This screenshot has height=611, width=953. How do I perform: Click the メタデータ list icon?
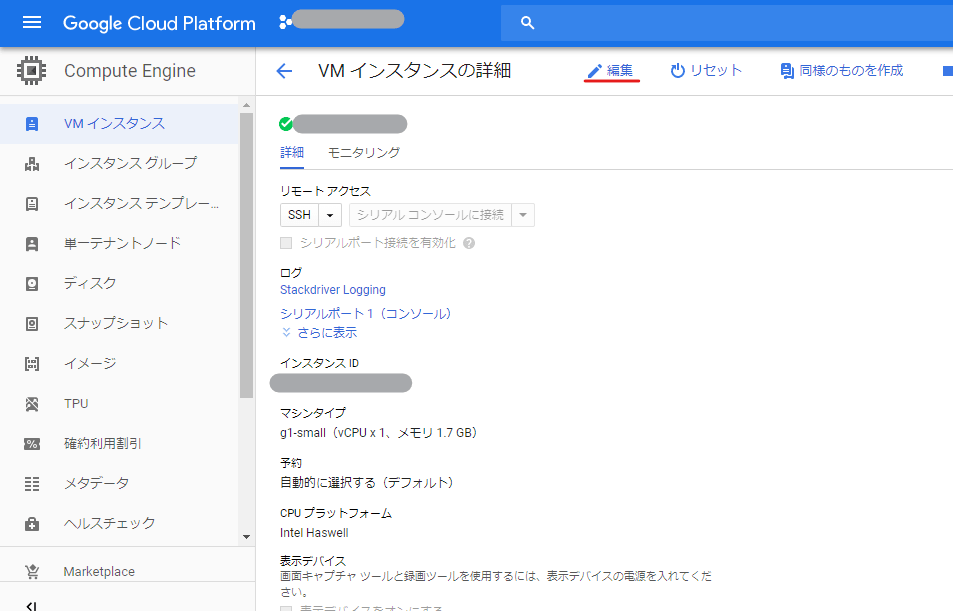pos(32,484)
